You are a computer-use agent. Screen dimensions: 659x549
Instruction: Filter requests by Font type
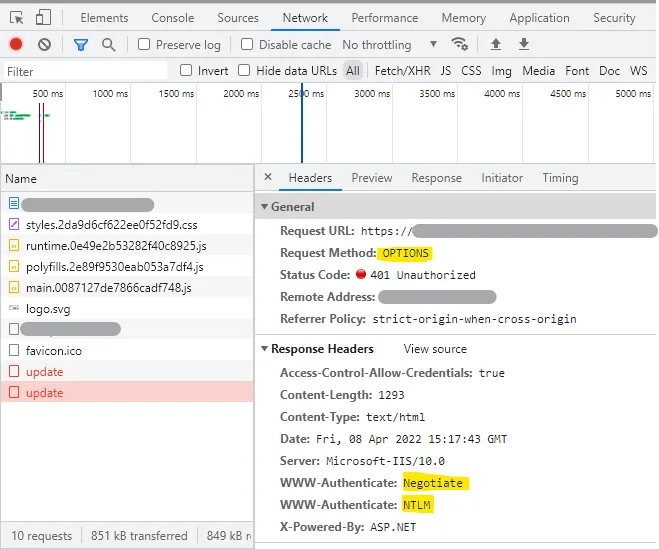577,71
